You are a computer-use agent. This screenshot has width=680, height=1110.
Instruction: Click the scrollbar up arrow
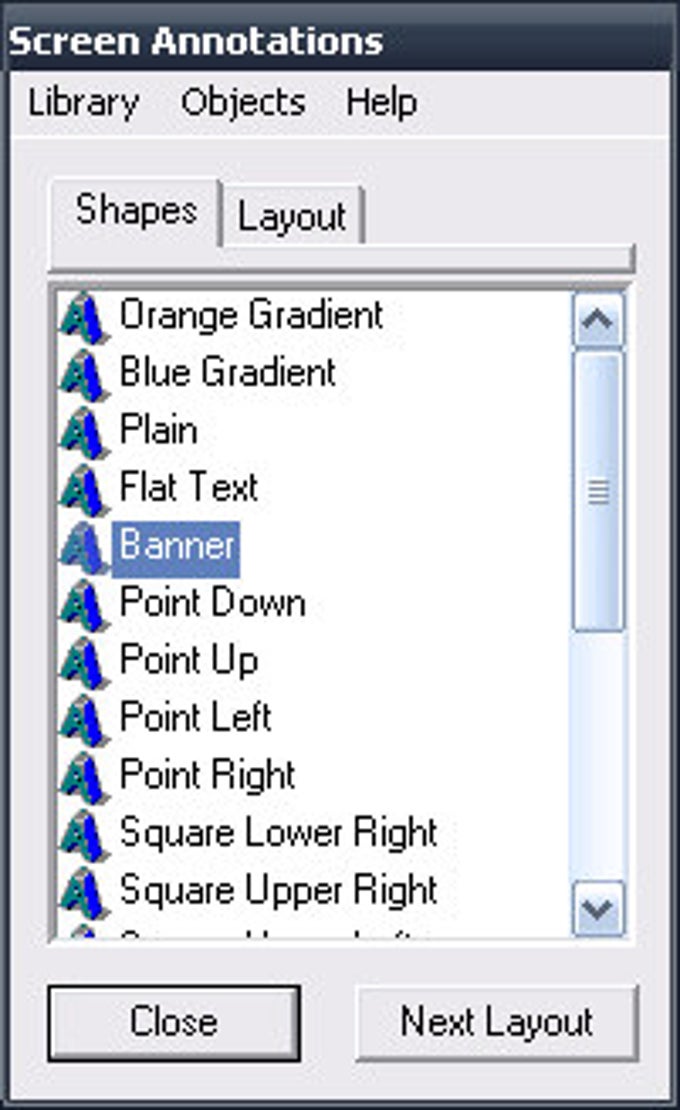(x=598, y=320)
